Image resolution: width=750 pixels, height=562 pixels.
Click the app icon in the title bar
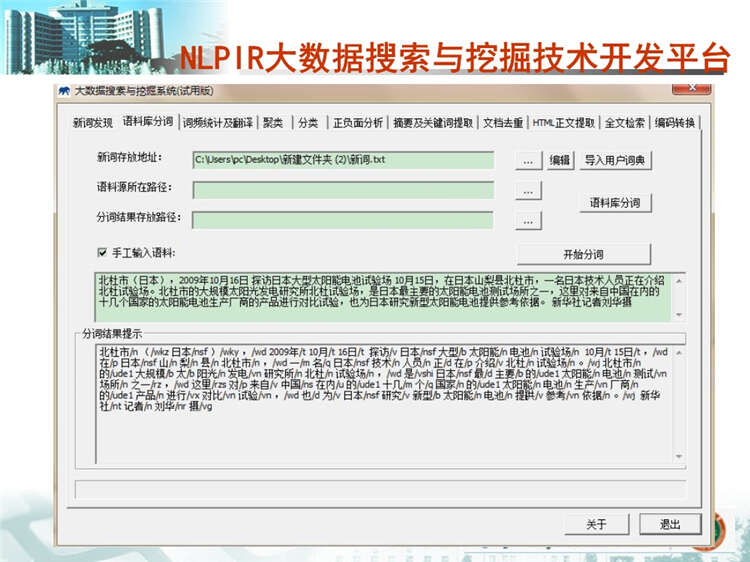[x=63, y=92]
